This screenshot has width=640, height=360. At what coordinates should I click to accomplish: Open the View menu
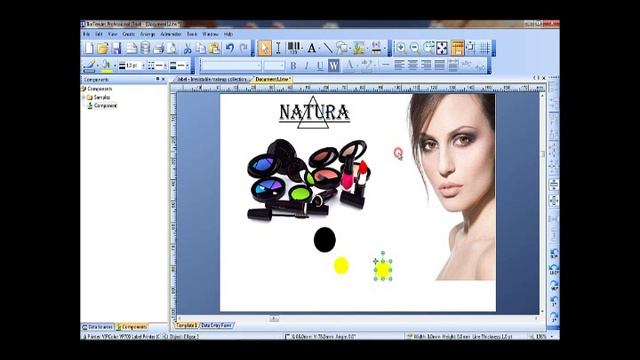[x=112, y=34]
